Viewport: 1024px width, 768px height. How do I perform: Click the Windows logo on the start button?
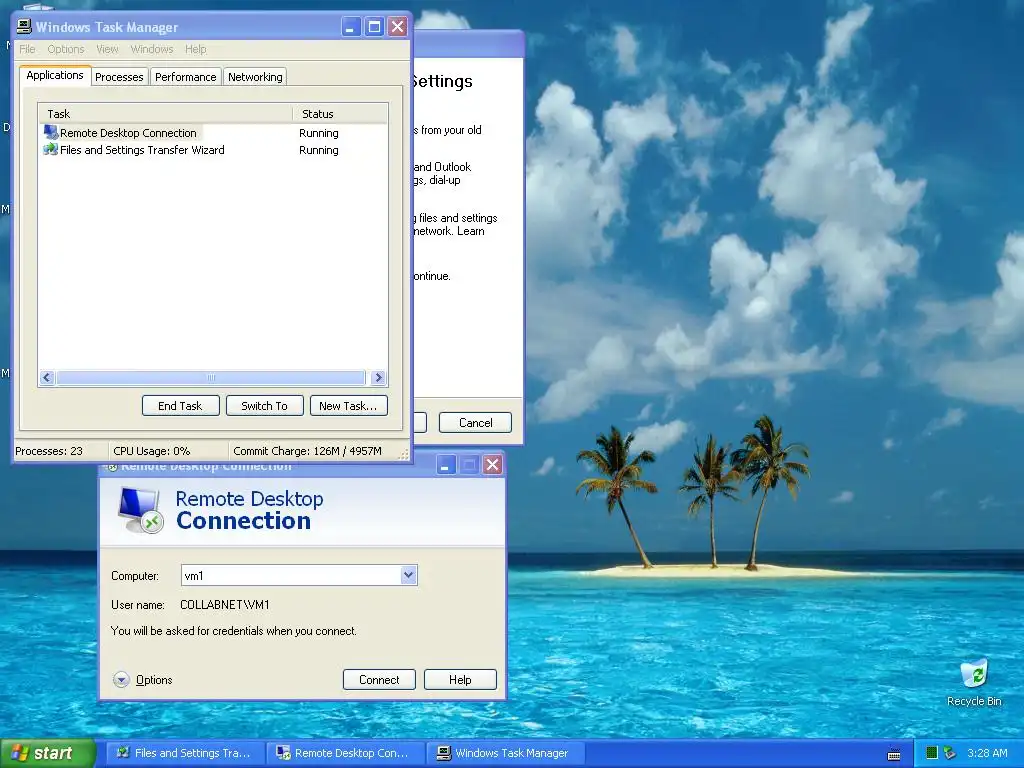(x=20, y=753)
